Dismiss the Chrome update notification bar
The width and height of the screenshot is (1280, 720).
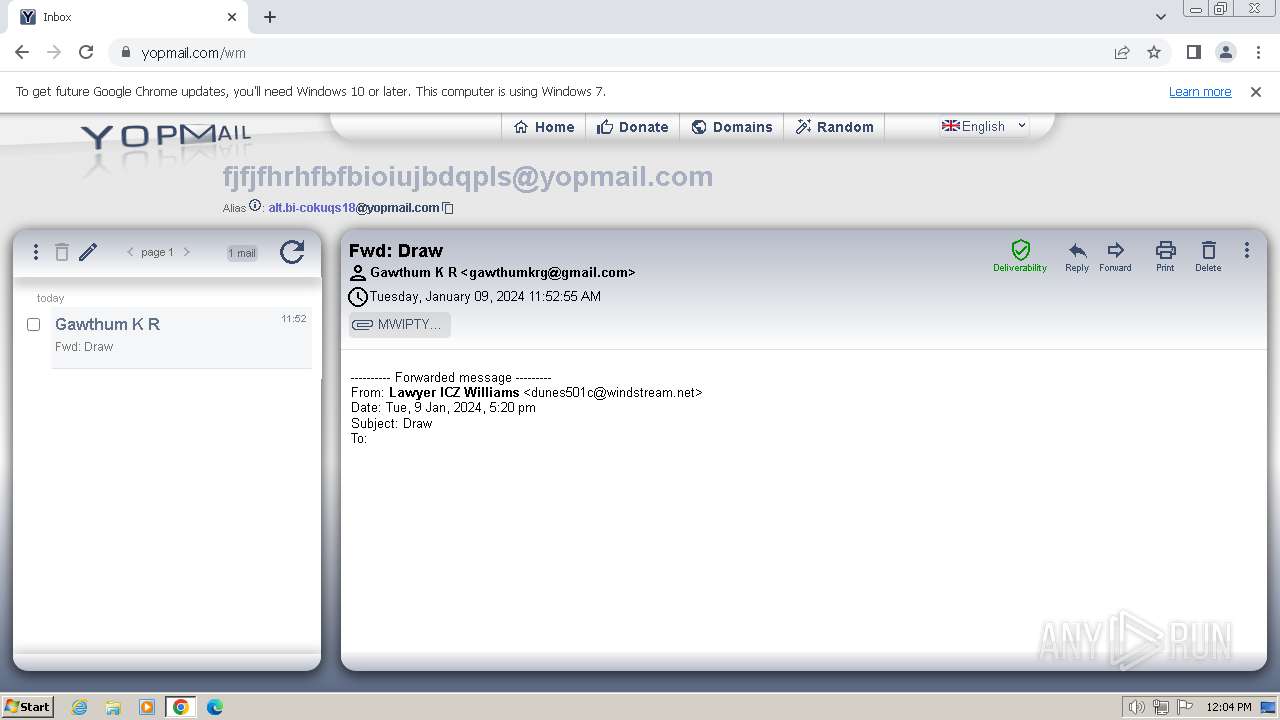(x=1256, y=91)
